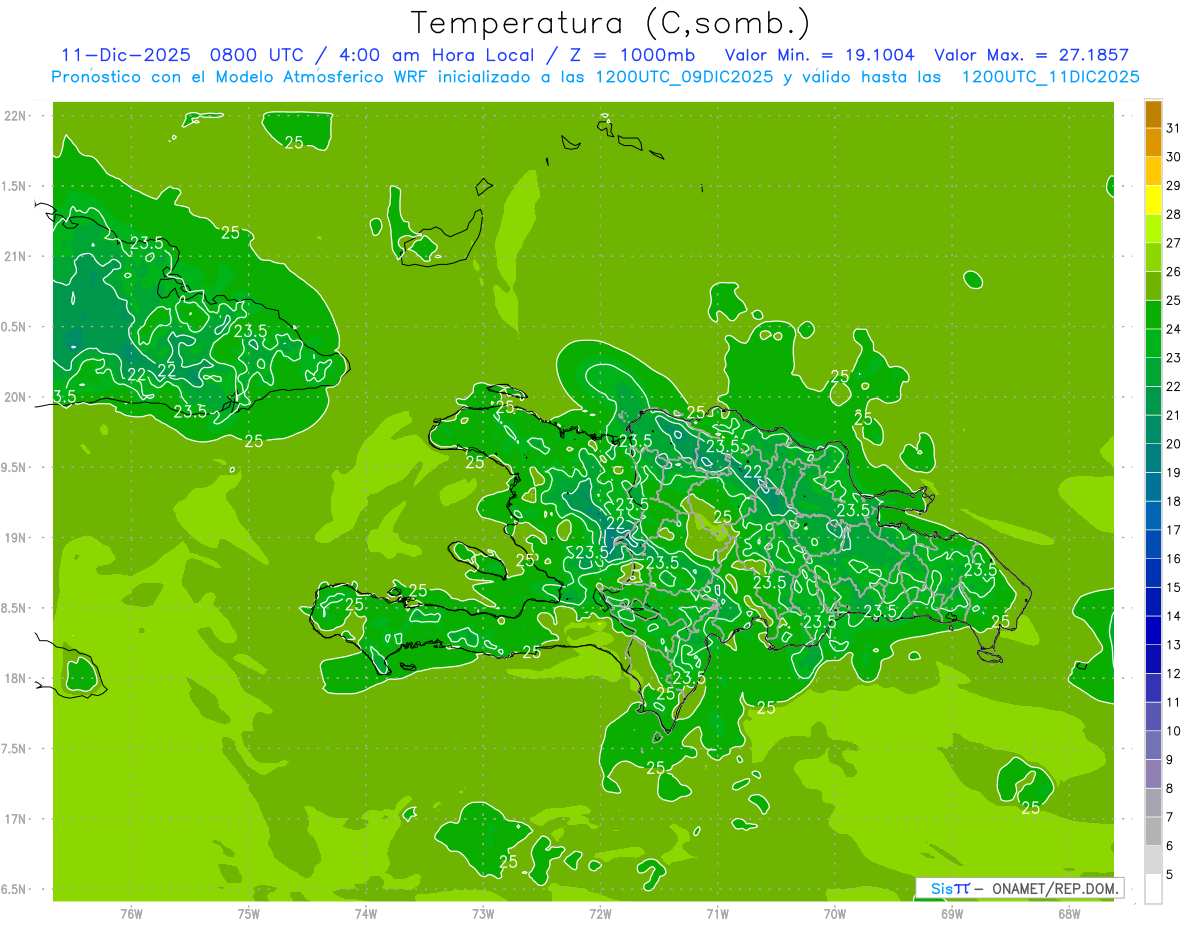Click the "7" color scale value
1200x927 pixels.
1170,817
